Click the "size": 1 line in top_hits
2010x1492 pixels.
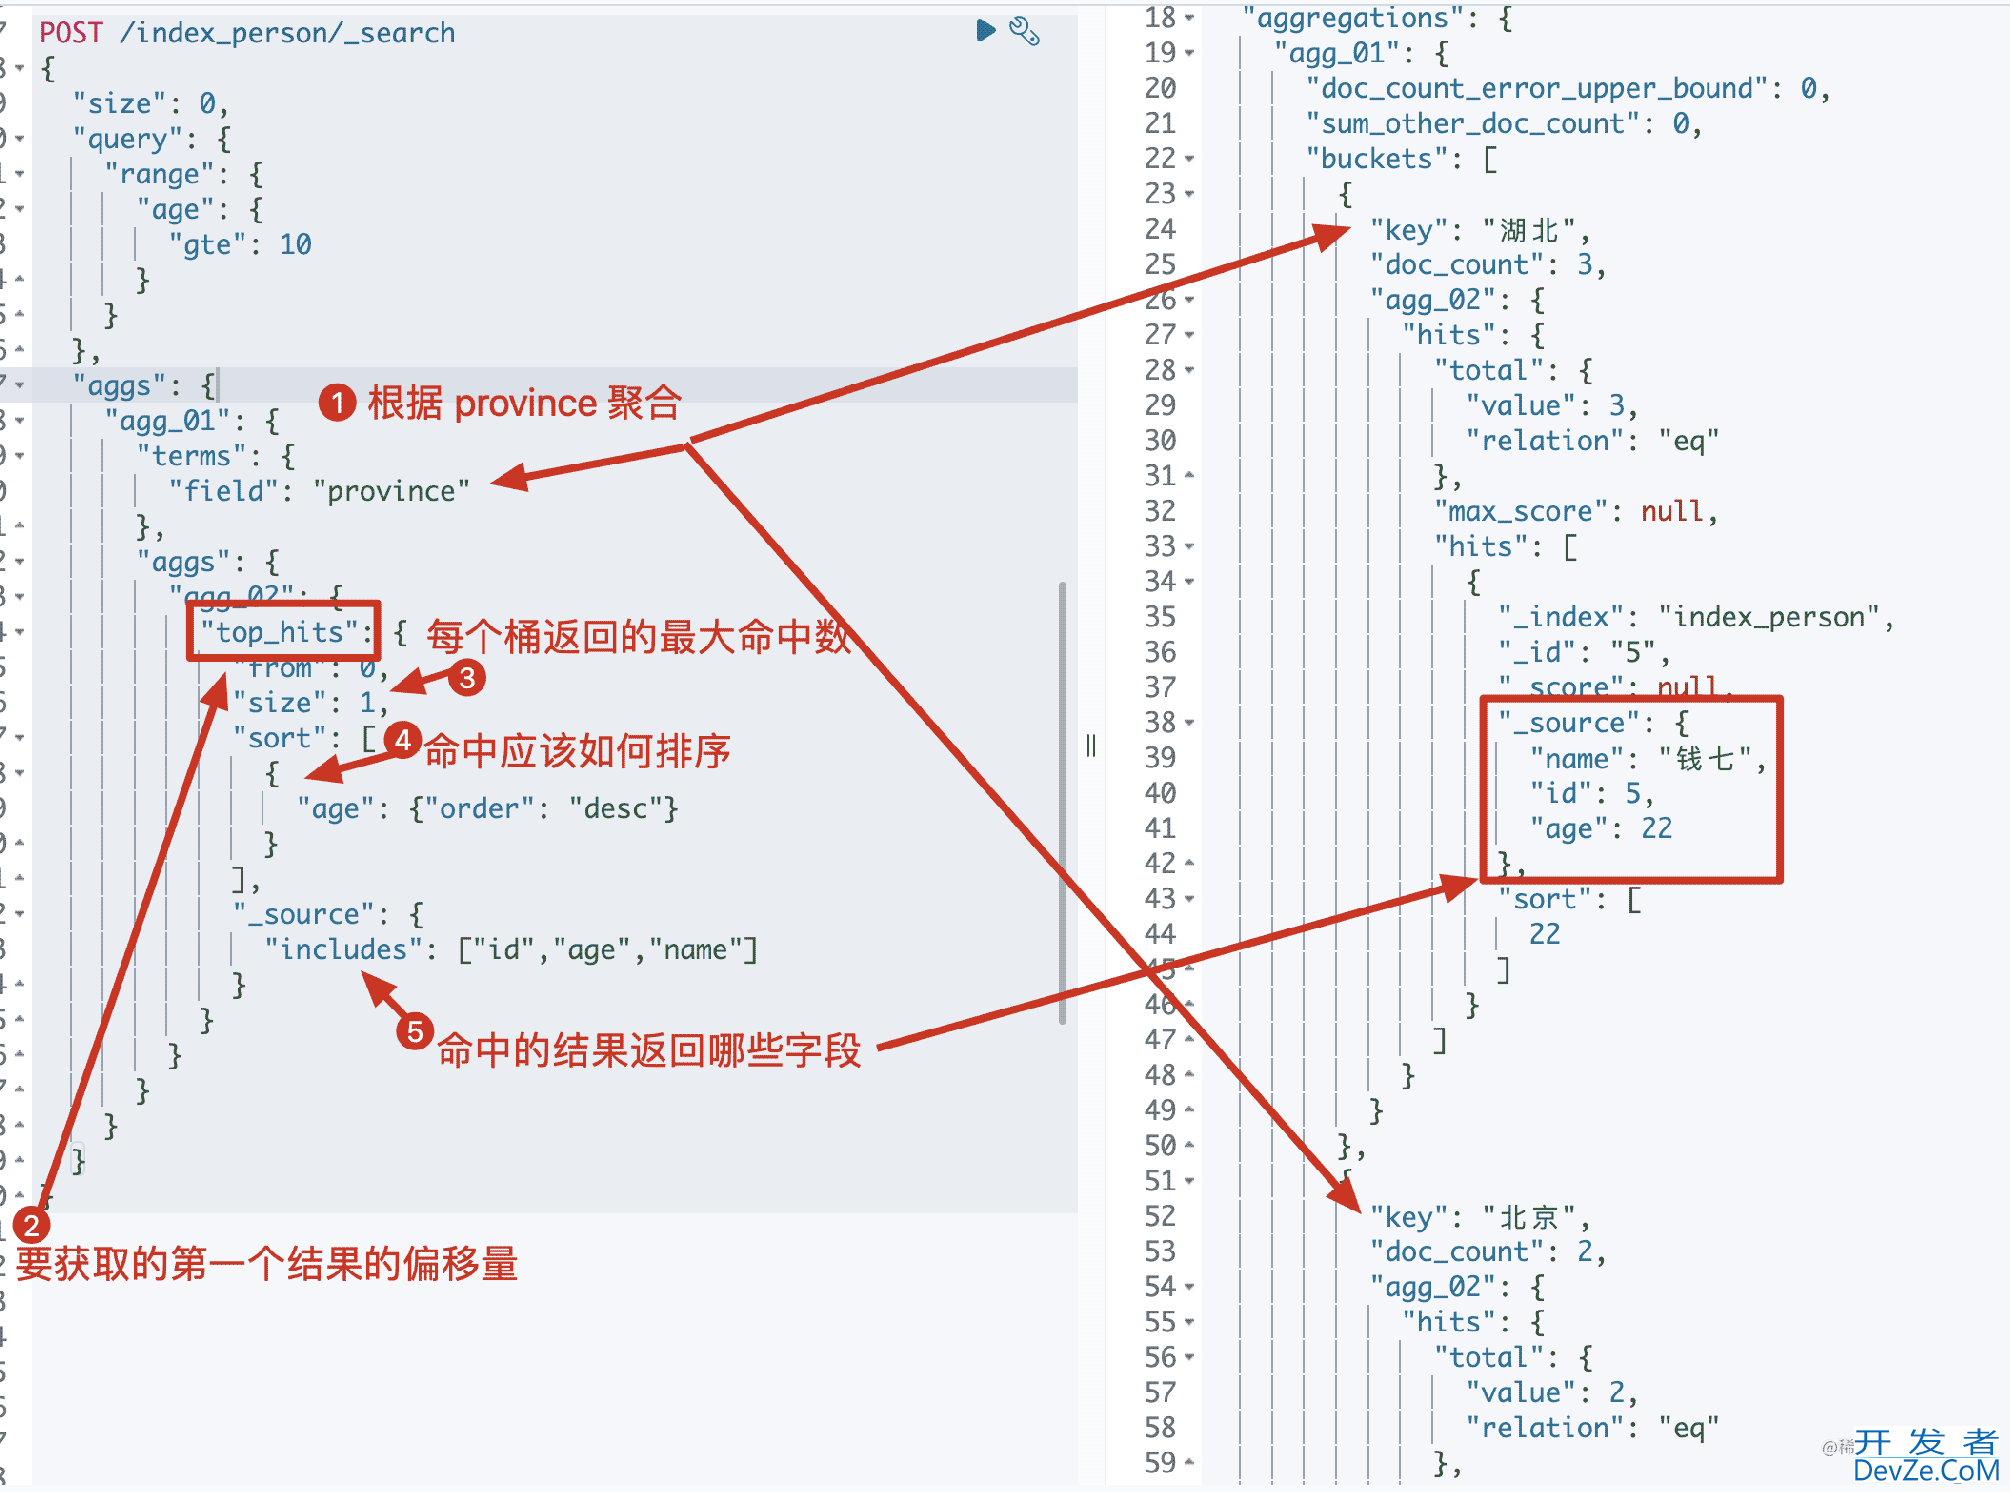[x=311, y=703]
